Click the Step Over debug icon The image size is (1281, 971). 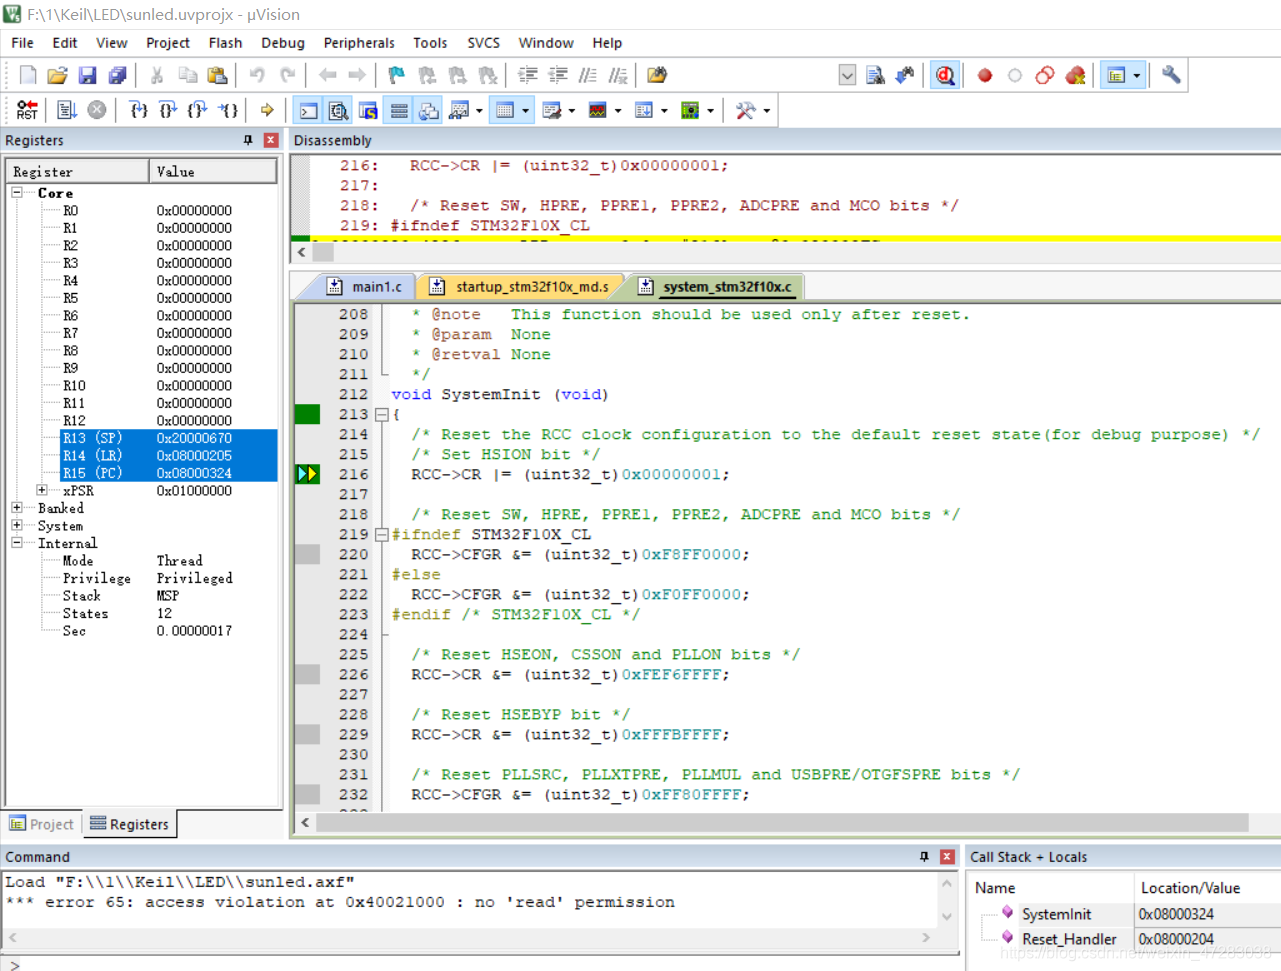[x=168, y=110]
